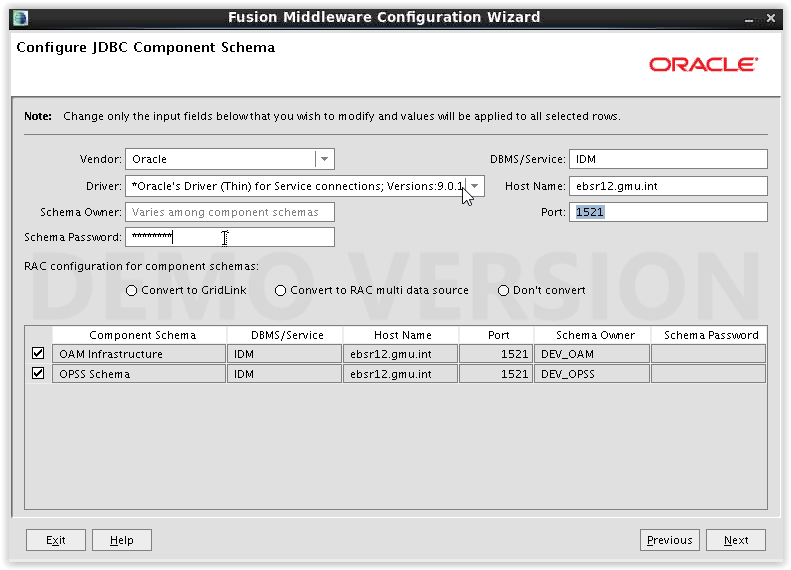
Task: Minimize the Configuration Wizard window
Action: tap(749, 19)
